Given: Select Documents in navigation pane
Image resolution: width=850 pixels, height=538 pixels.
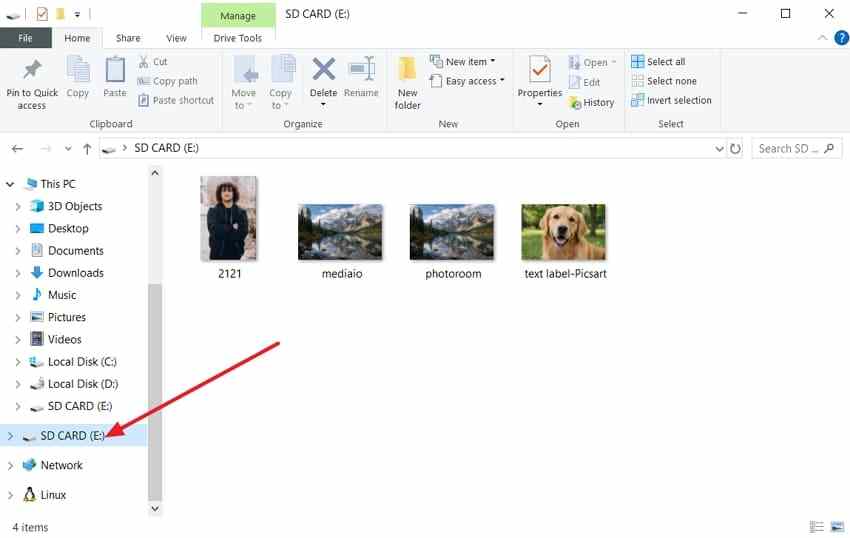Looking at the screenshot, I should pyautogui.click(x=75, y=251).
